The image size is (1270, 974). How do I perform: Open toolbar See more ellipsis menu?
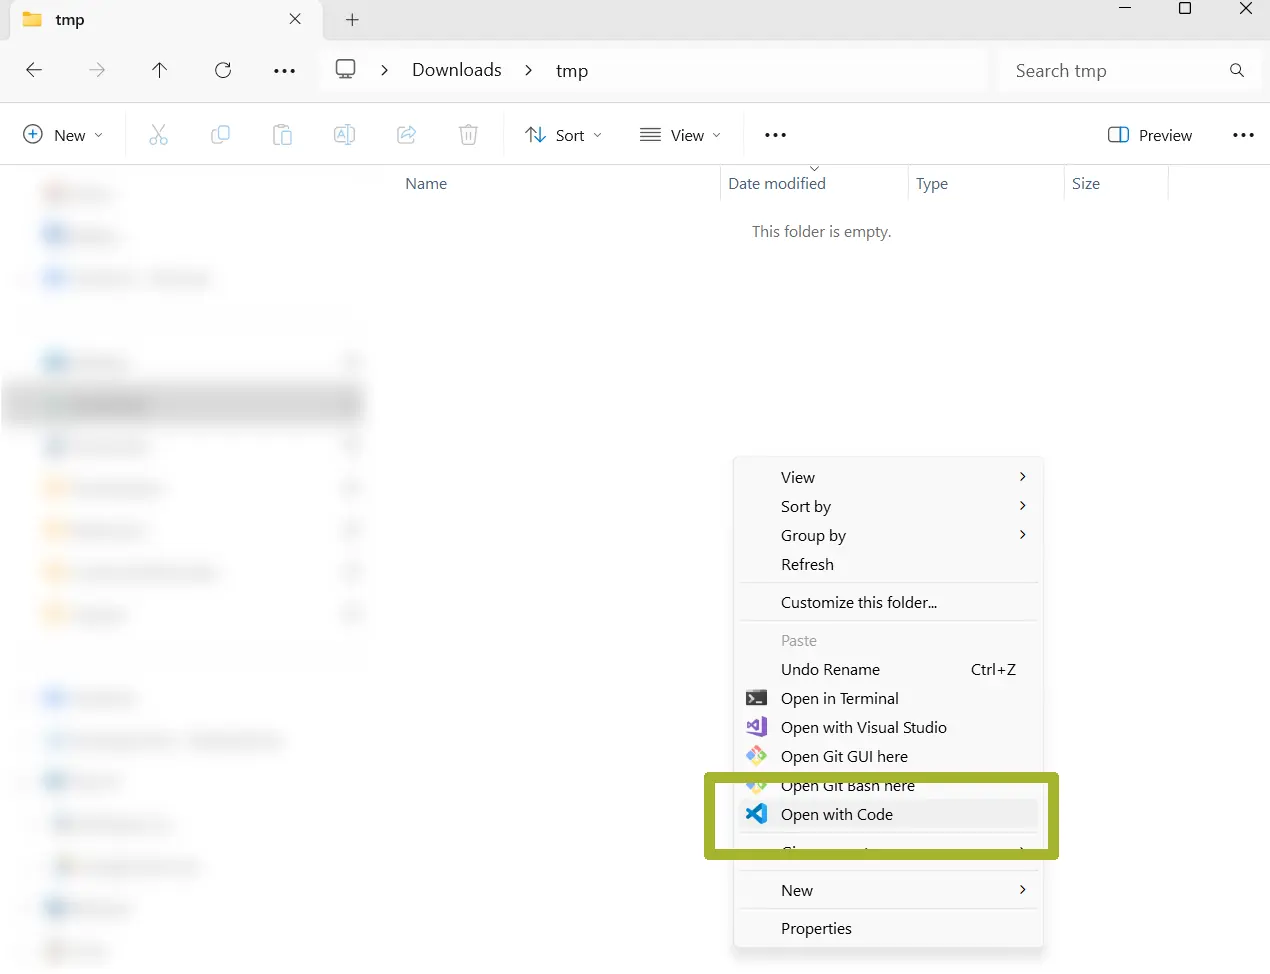(x=775, y=135)
